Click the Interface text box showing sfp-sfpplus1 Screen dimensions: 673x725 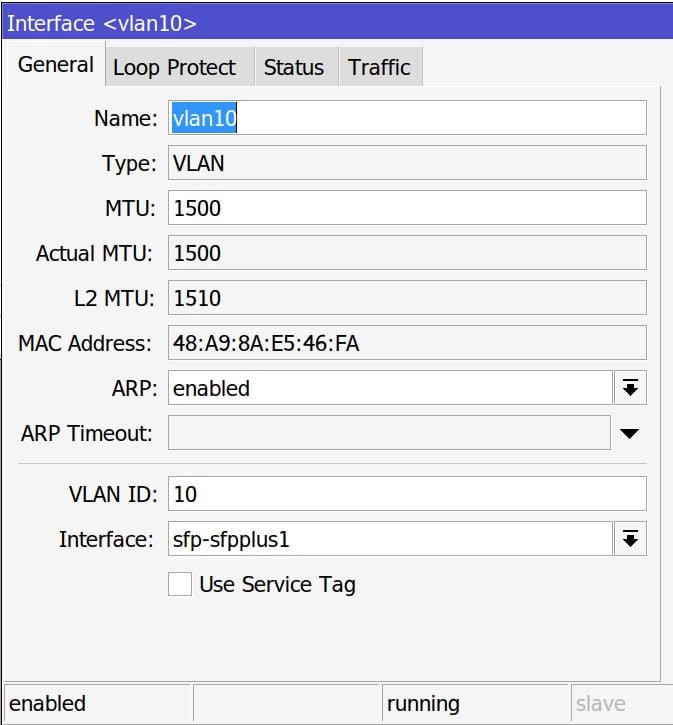pyautogui.click(x=389, y=539)
